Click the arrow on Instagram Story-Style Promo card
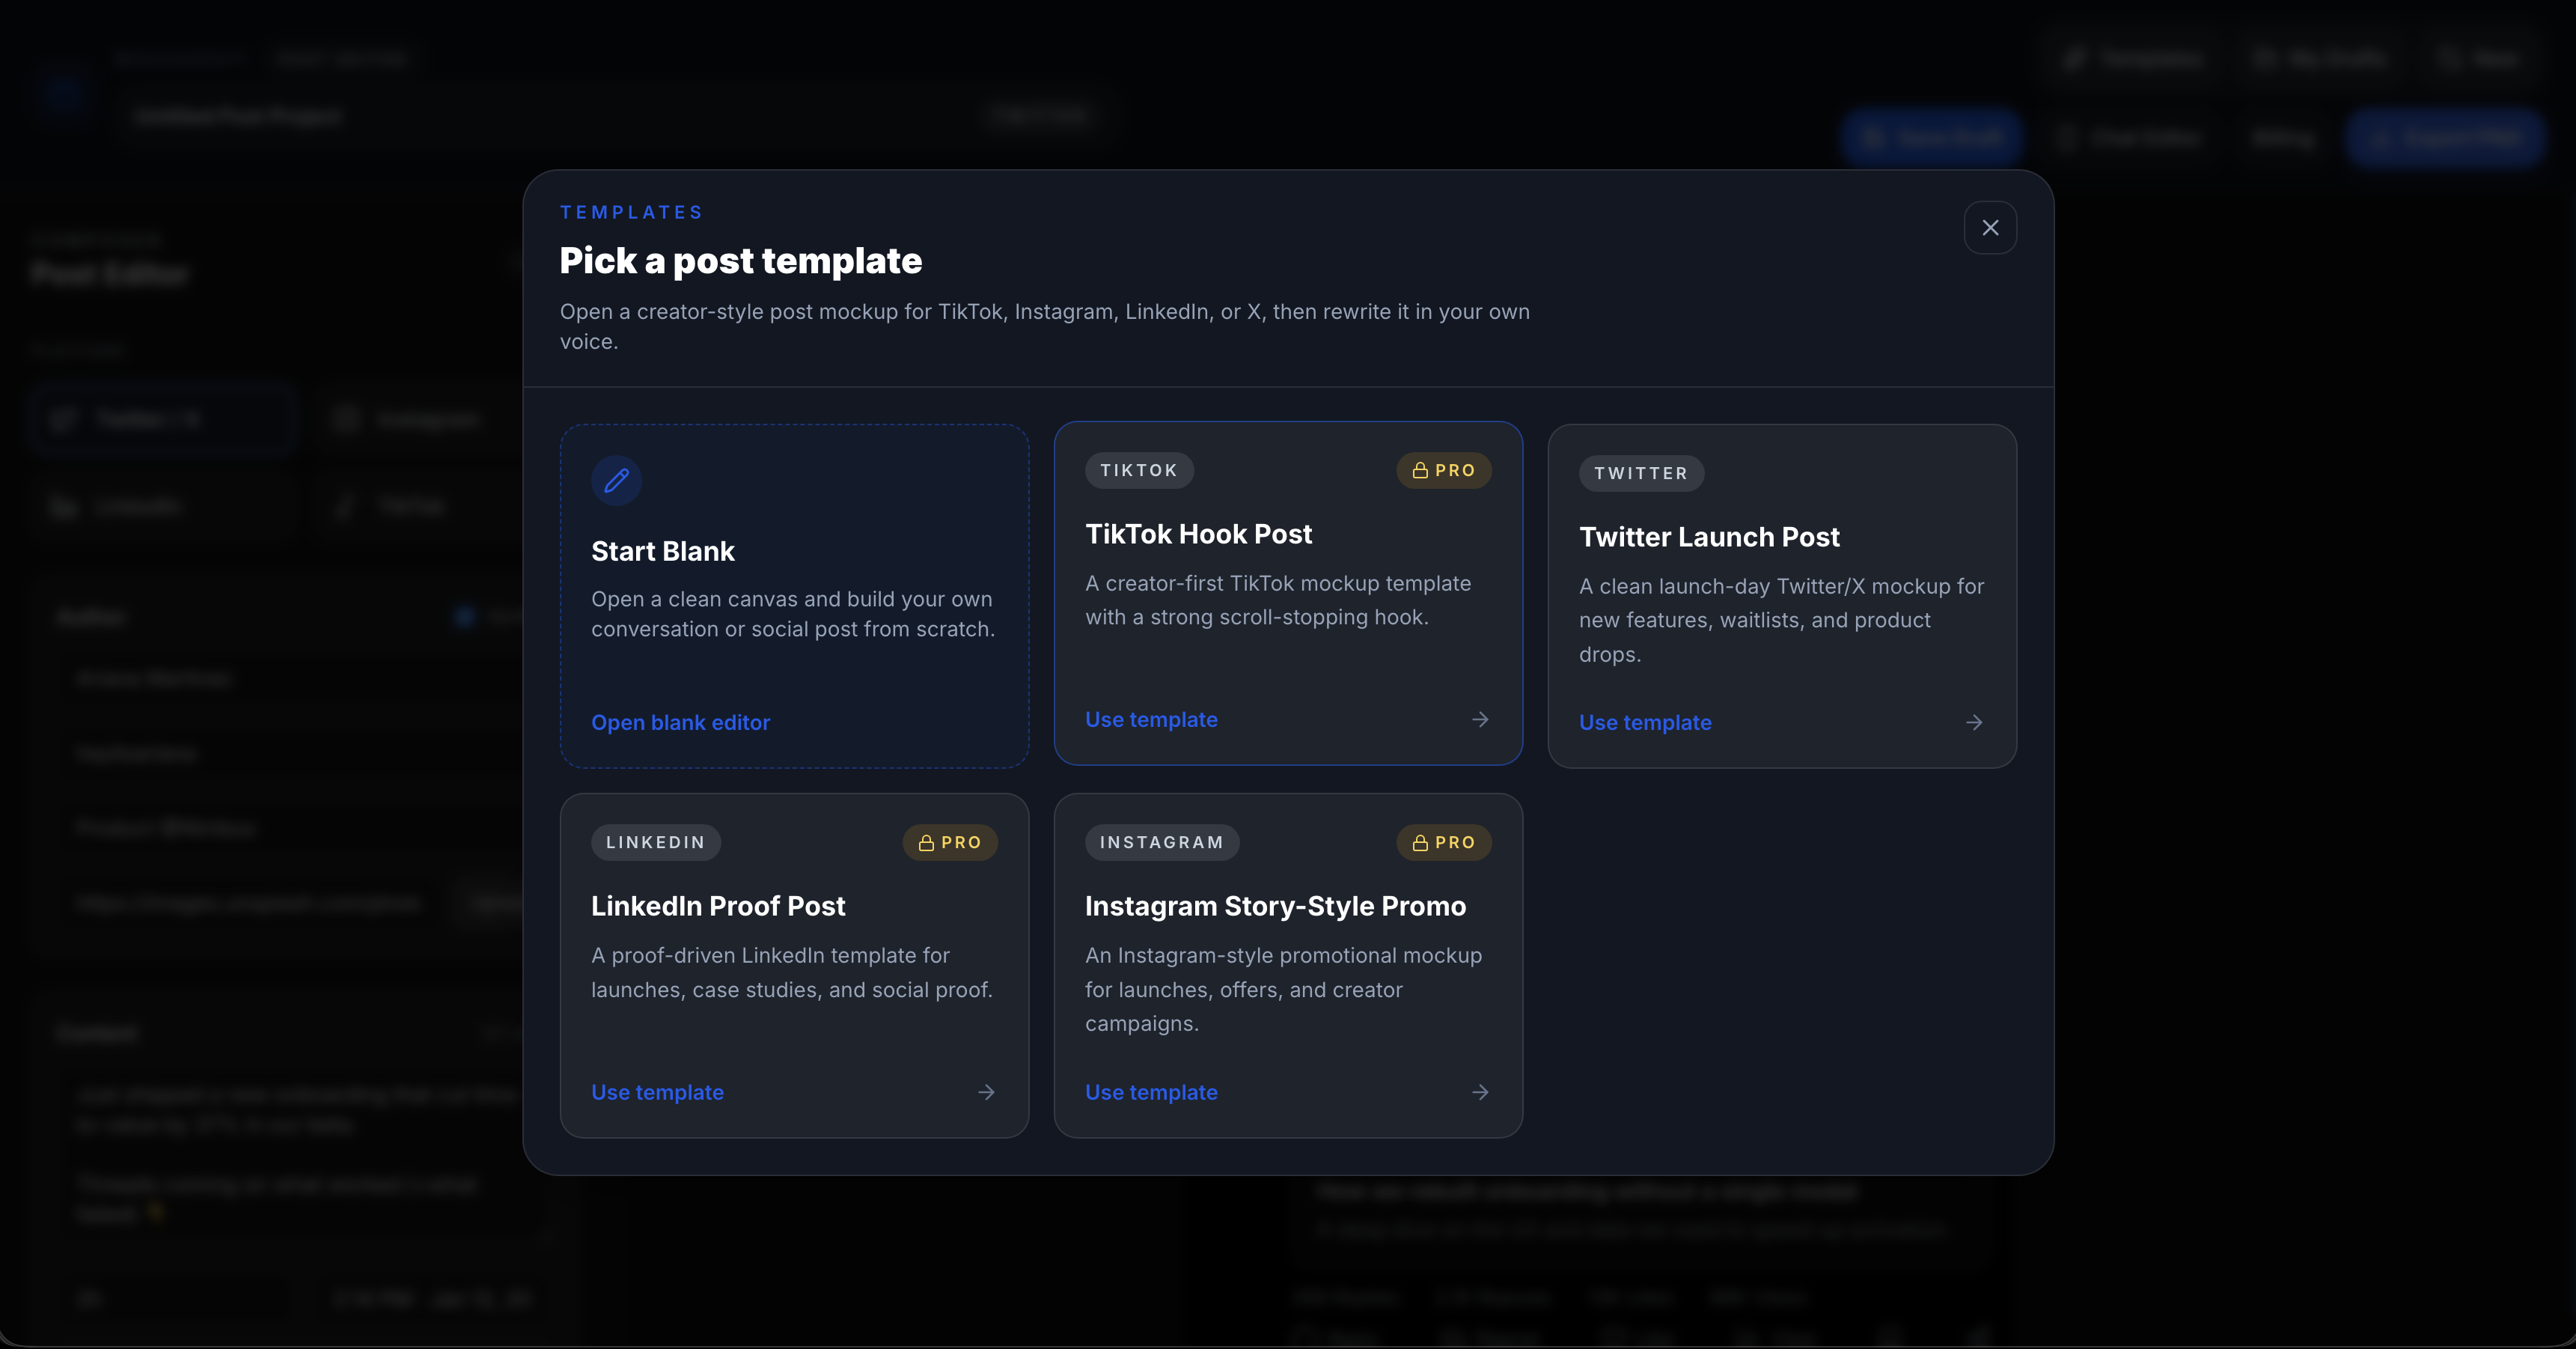This screenshot has height=1349, width=2576. click(x=1480, y=1092)
